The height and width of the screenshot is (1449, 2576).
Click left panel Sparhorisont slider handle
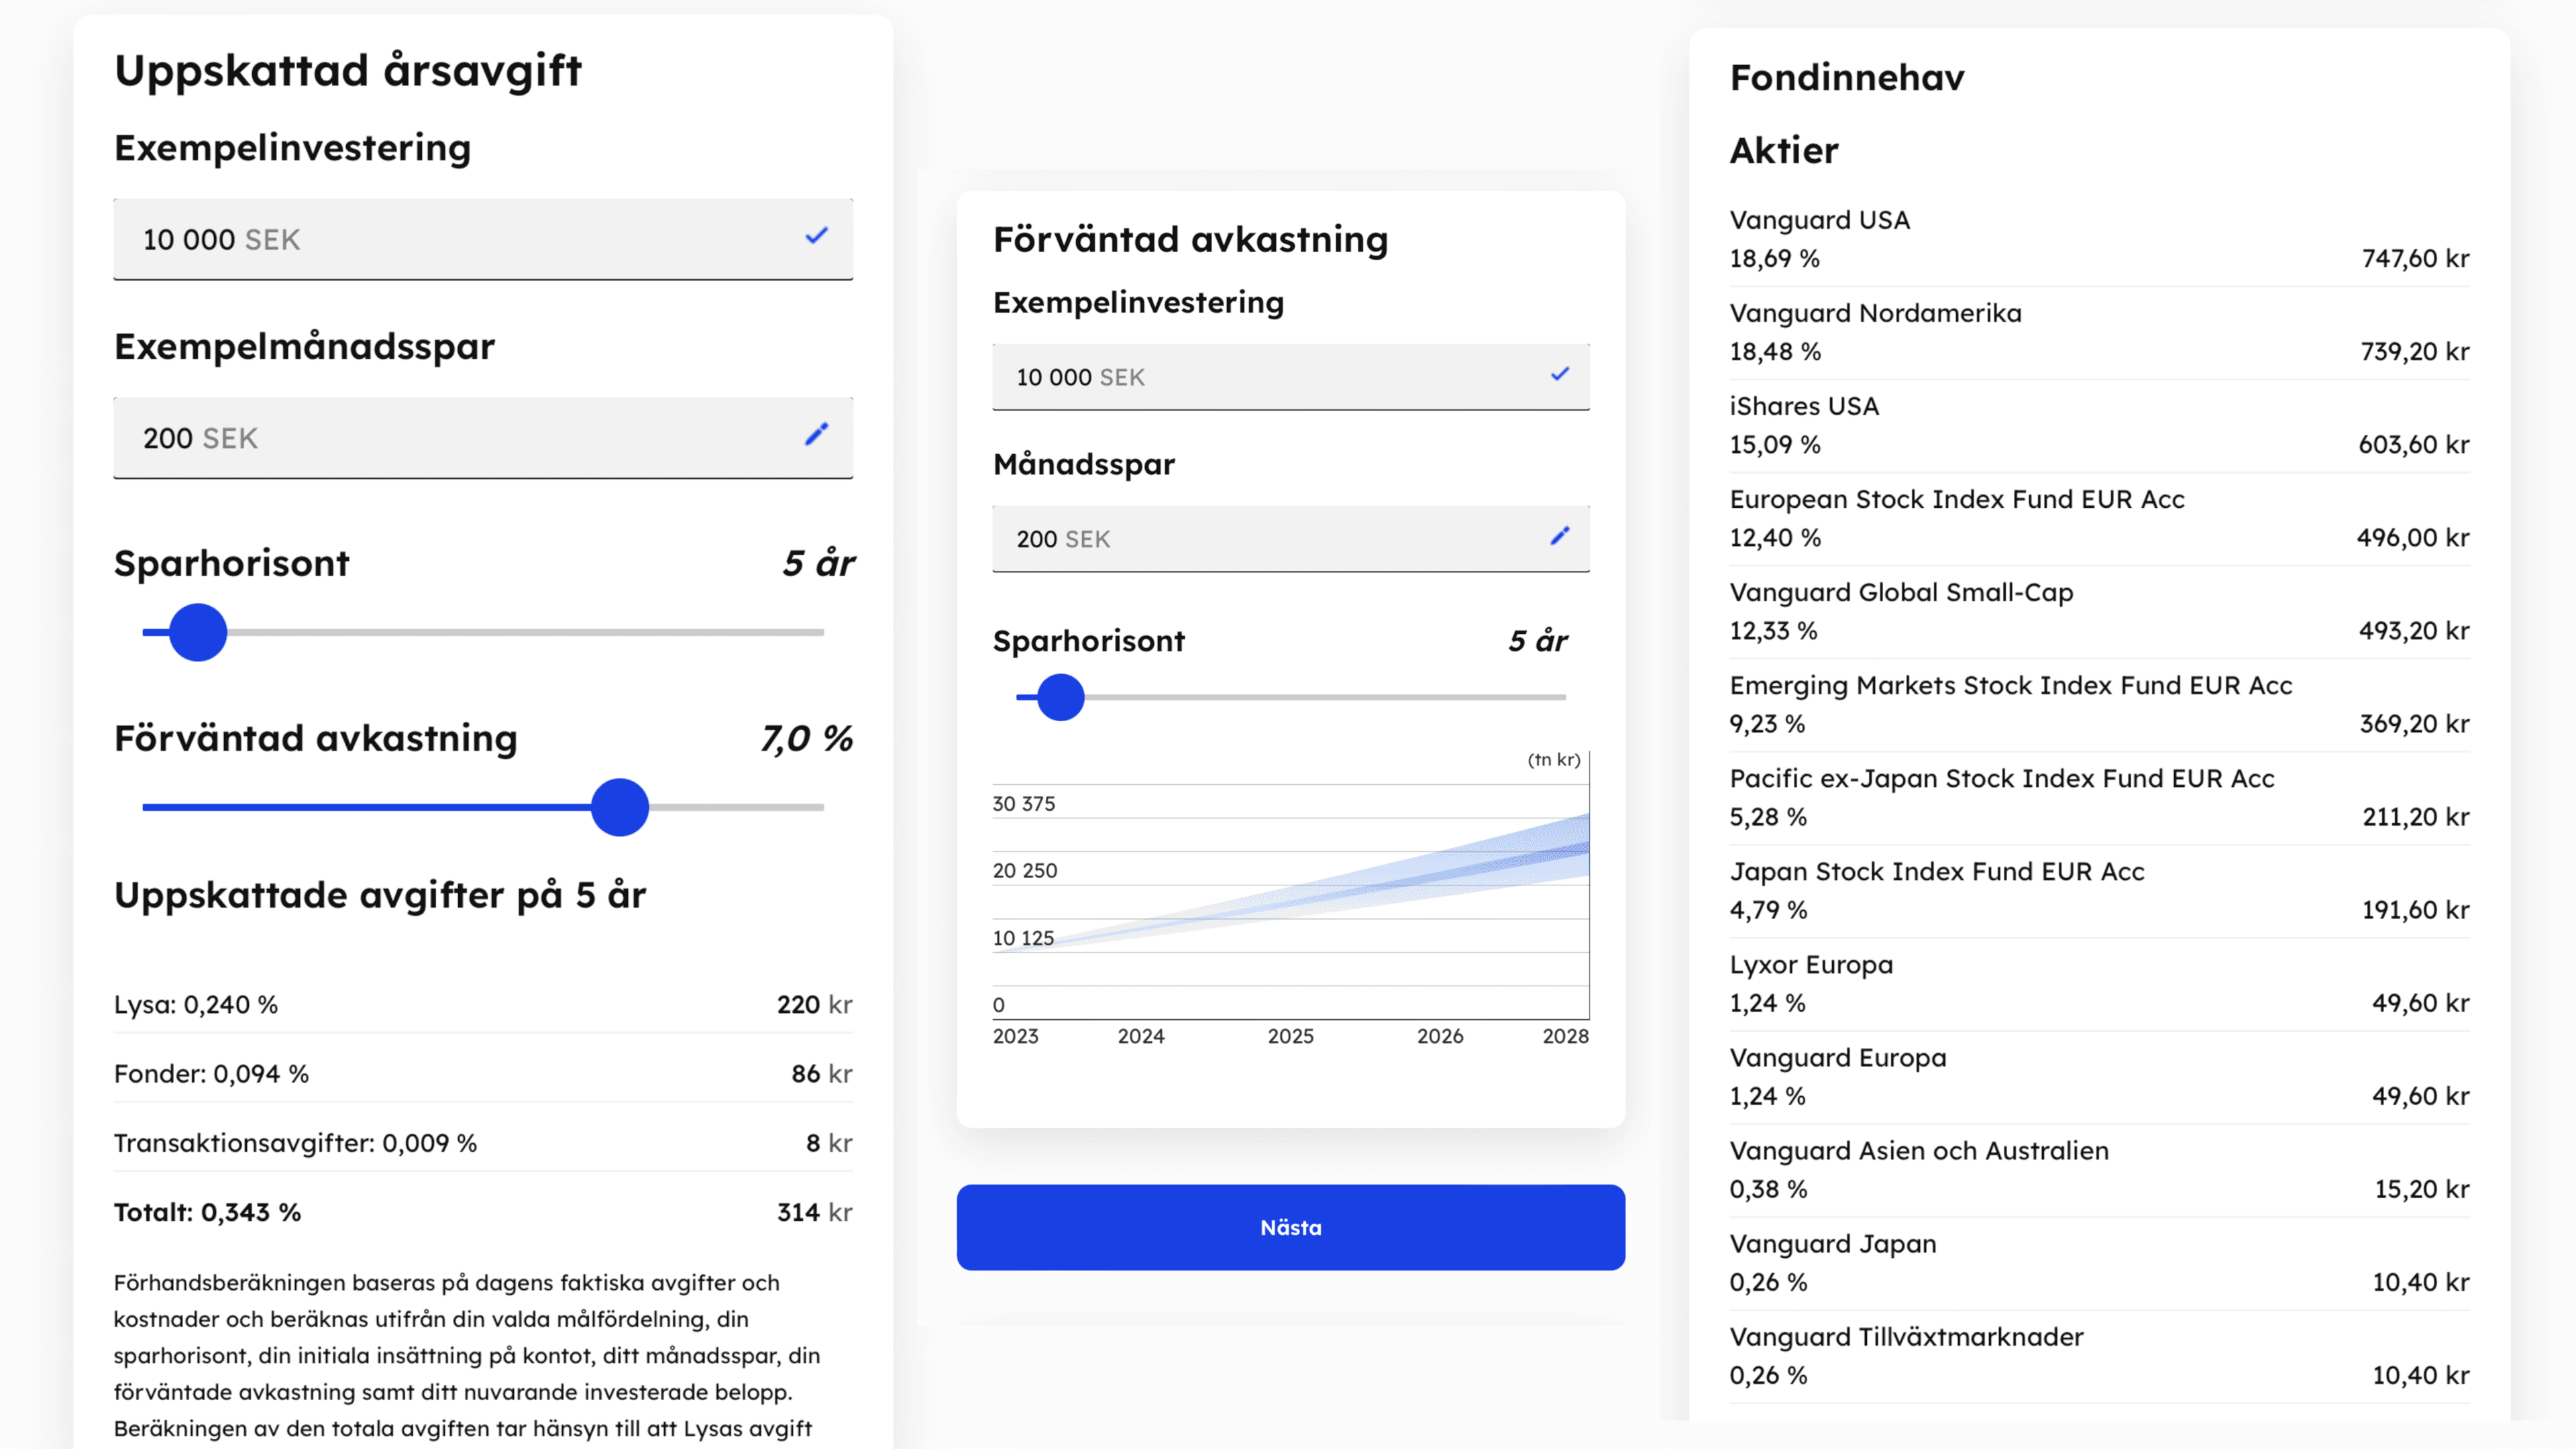click(198, 632)
